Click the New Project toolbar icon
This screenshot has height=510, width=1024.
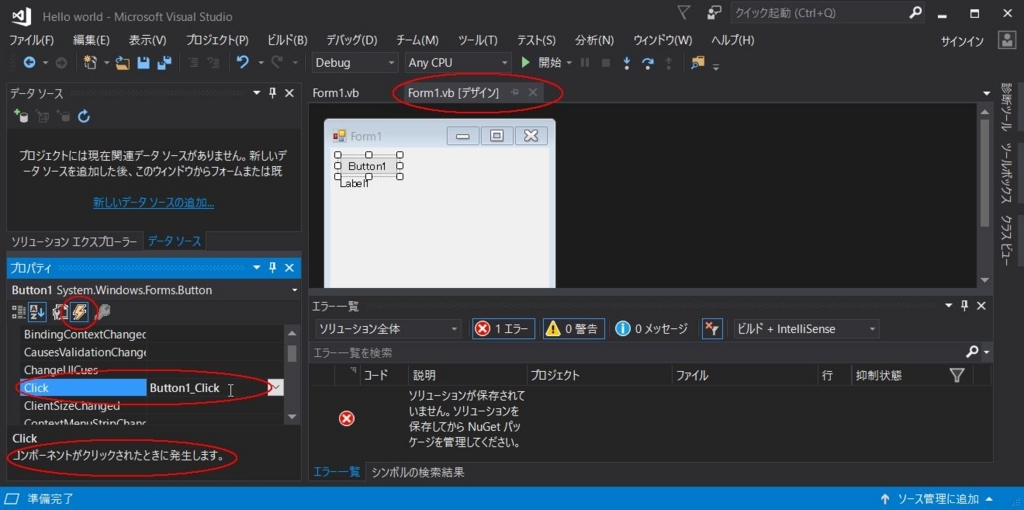tap(90, 63)
